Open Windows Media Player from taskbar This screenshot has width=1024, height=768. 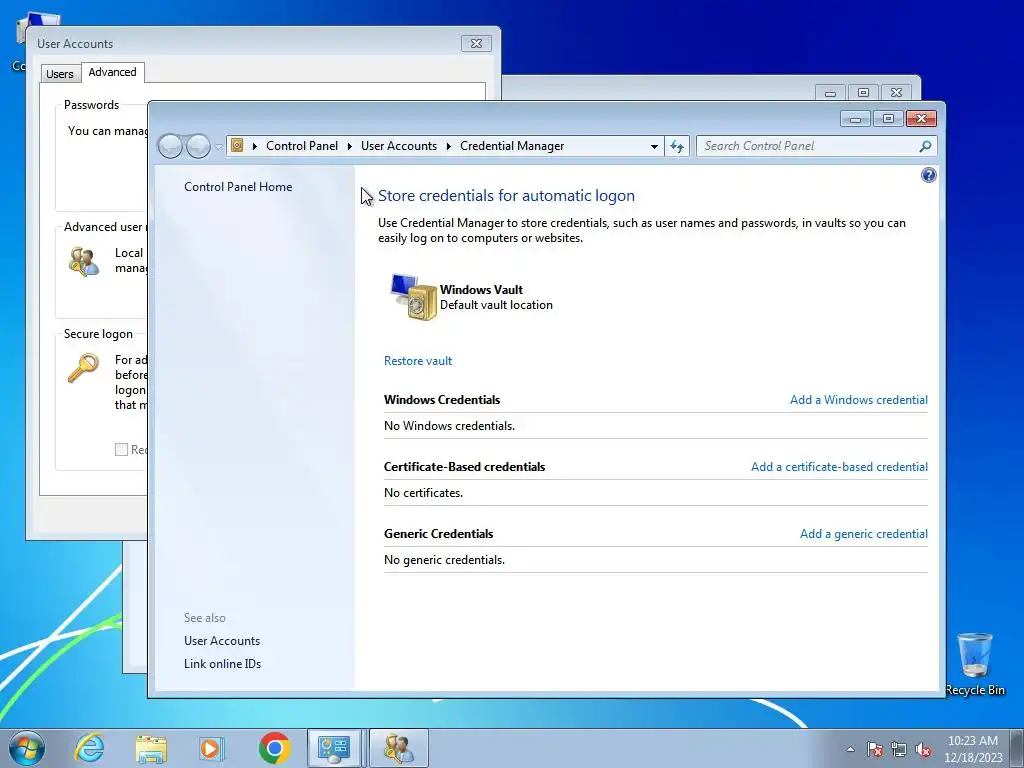(211, 748)
